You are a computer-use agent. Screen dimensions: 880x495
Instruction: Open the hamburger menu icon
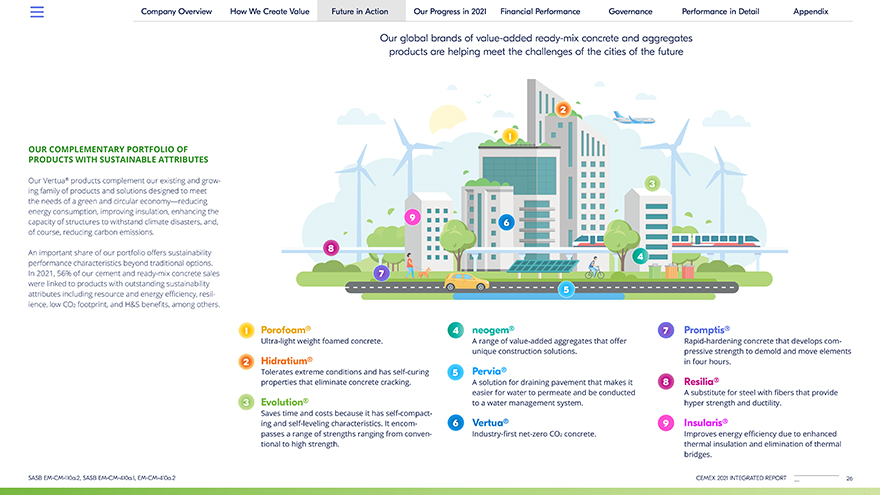37,12
